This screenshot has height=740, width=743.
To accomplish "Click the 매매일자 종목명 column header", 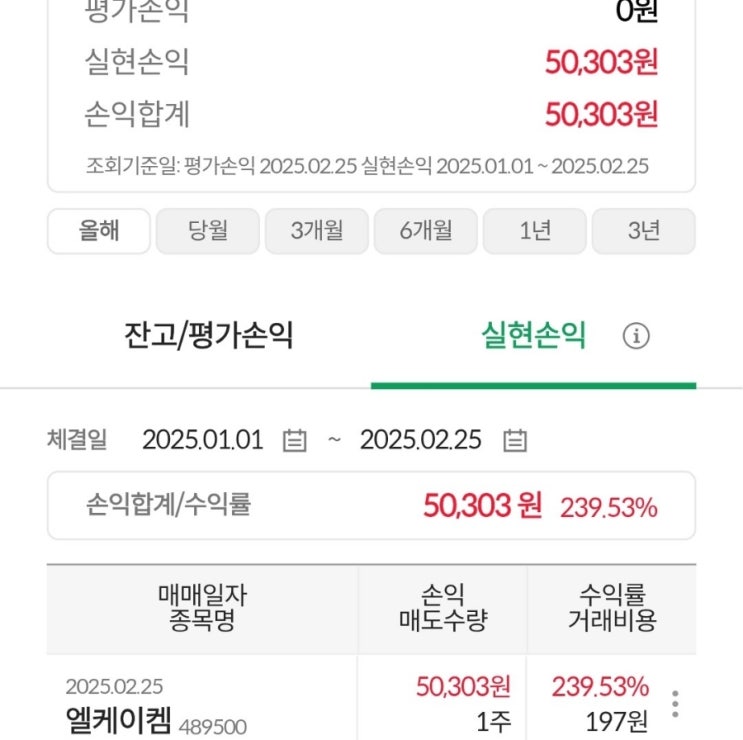I will click(202, 609).
